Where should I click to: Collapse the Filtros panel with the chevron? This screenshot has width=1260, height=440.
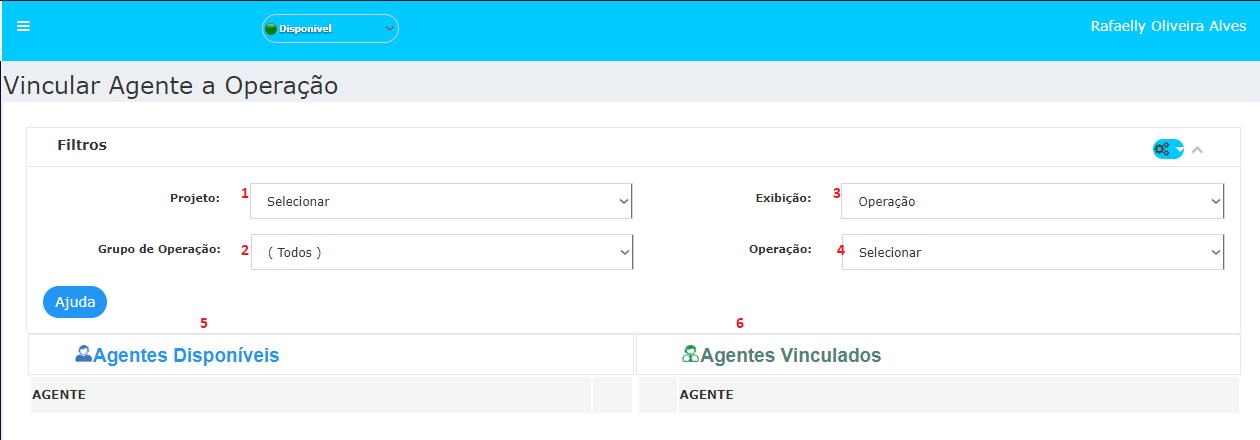[1198, 149]
